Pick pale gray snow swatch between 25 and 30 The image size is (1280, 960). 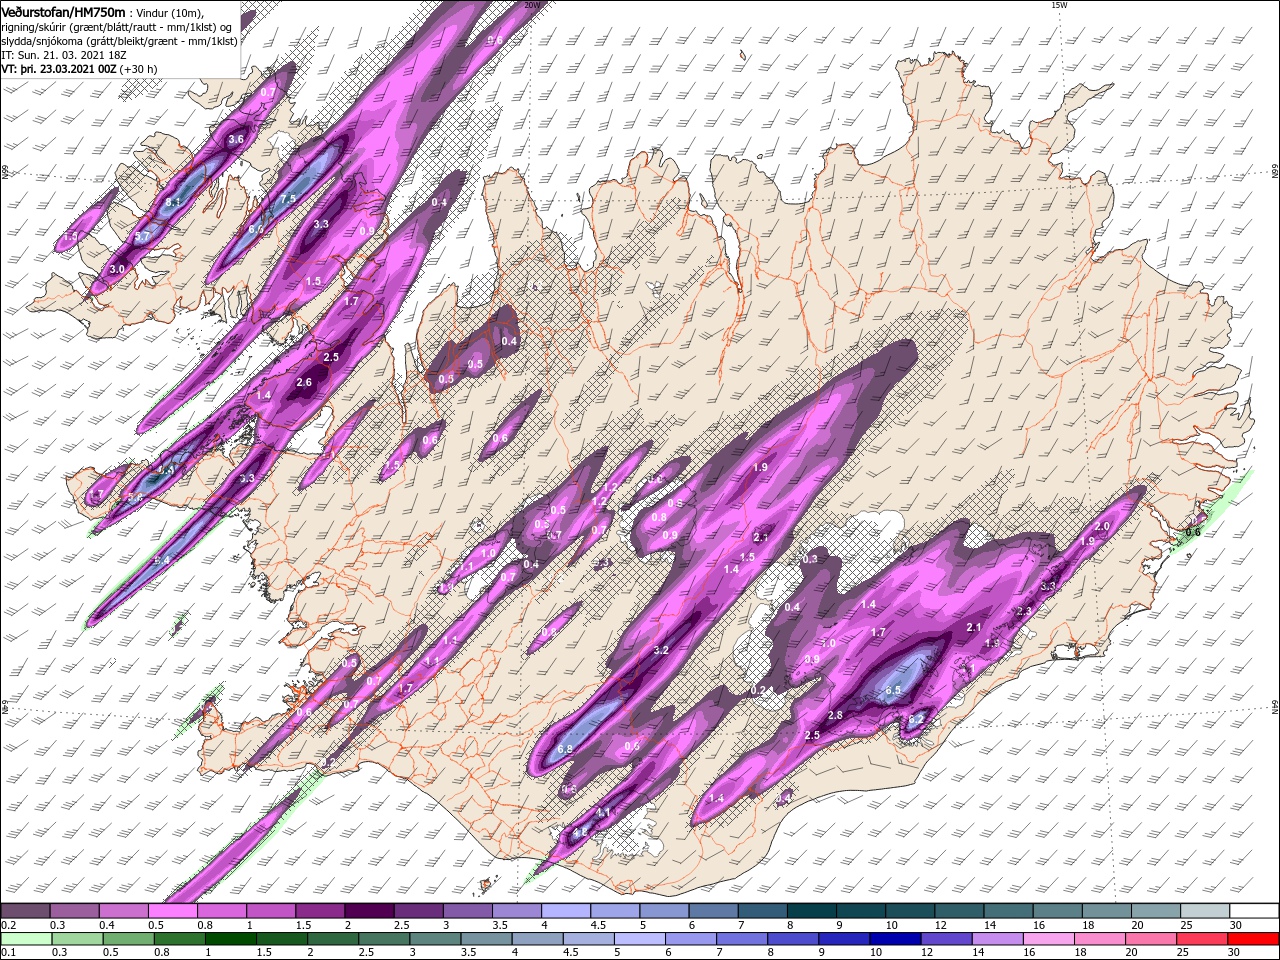[x=1205, y=910]
